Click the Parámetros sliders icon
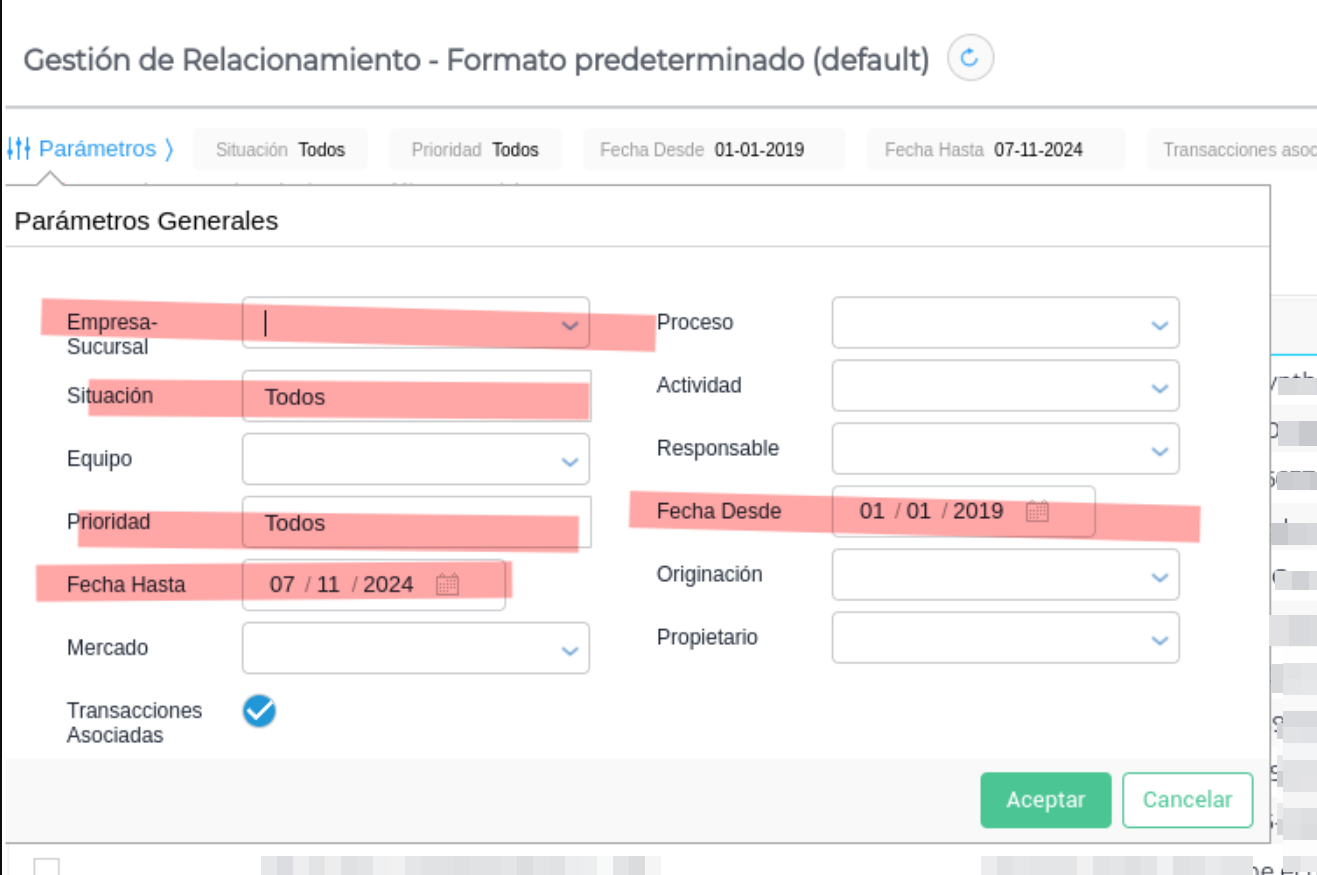 [20, 149]
